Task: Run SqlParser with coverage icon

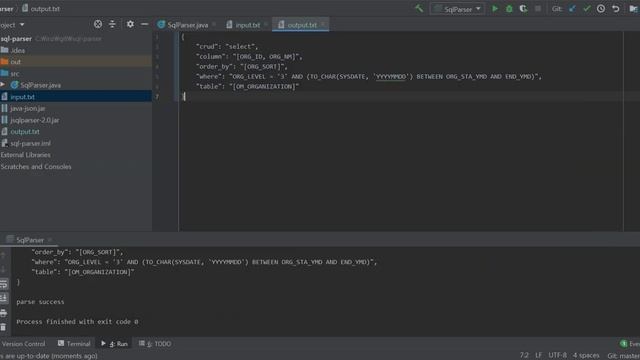Action: pos(523,9)
